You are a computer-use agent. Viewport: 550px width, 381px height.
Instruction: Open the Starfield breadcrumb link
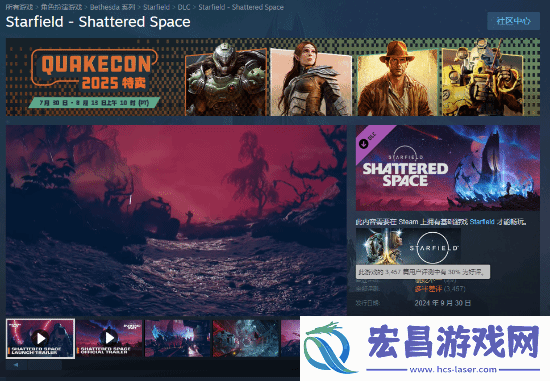click(156, 7)
